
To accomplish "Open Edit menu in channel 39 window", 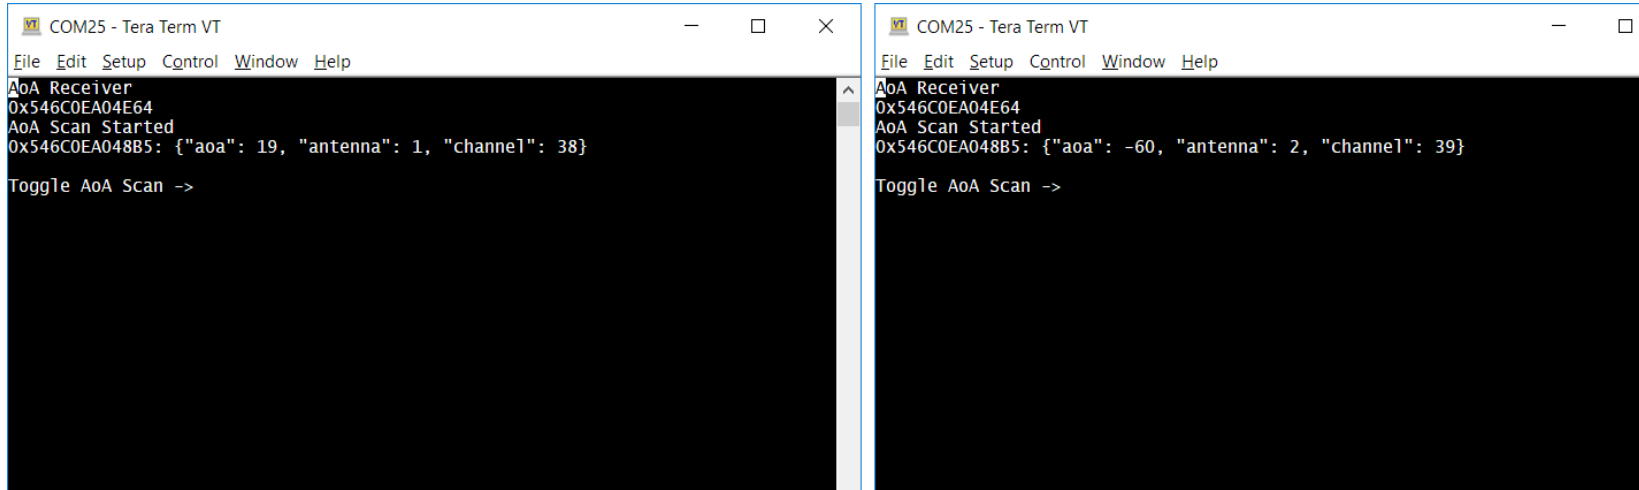I will [x=938, y=62].
